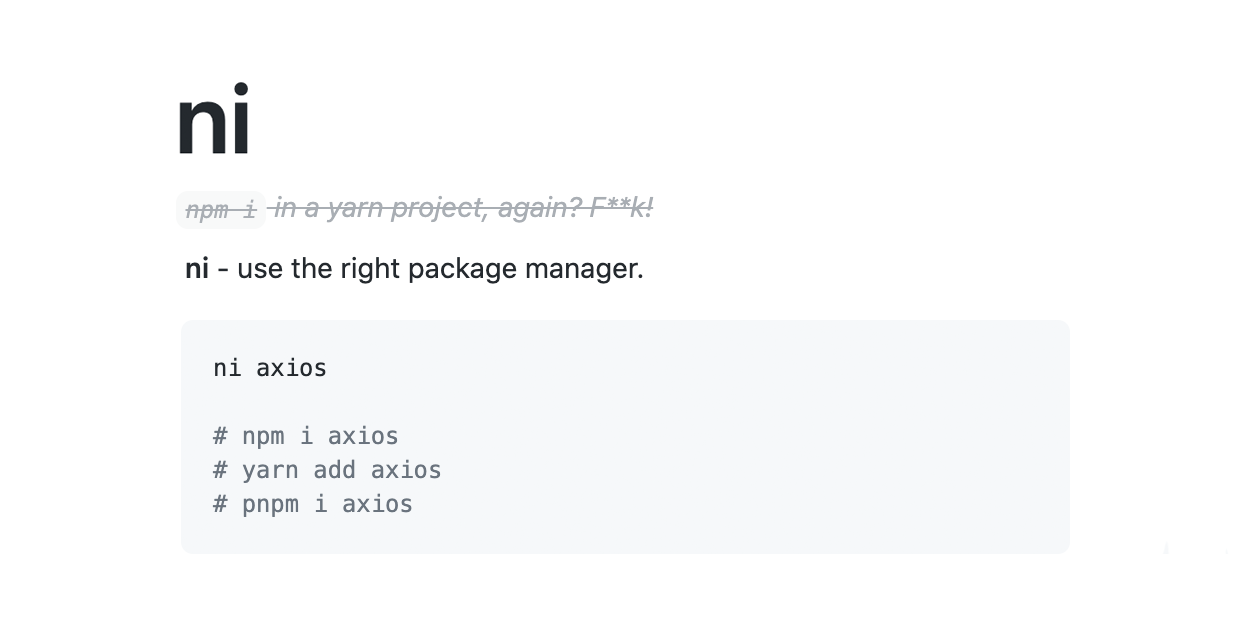Click "ni" in the first code line
1248x624 pixels.
coord(227,368)
